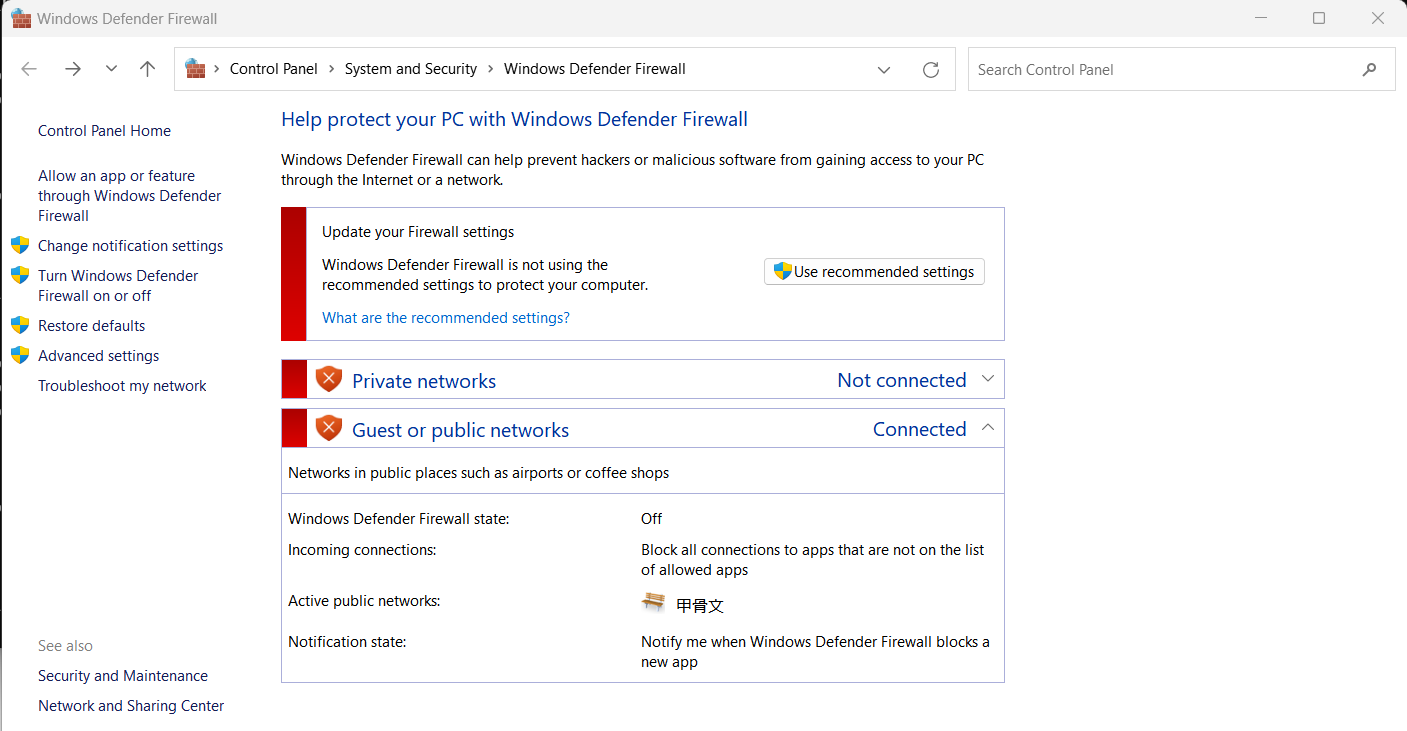Click Update your Firewall settings text
Image resolution: width=1407 pixels, height=731 pixels.
[x=418, y=232]
